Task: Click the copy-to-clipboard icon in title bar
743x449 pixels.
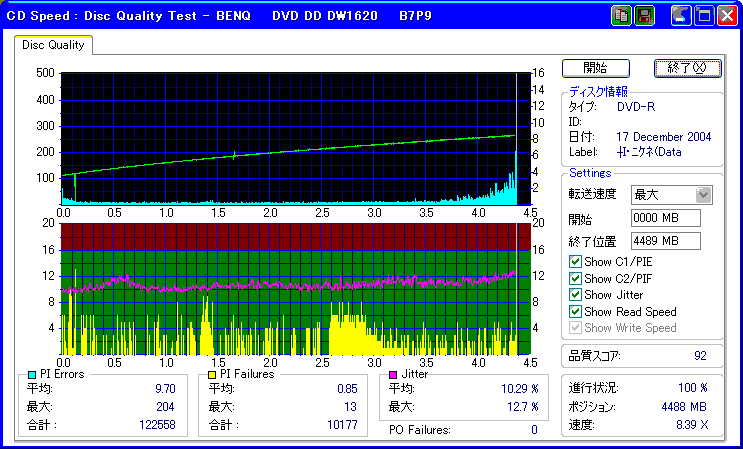Action: [x=622, y=16]
